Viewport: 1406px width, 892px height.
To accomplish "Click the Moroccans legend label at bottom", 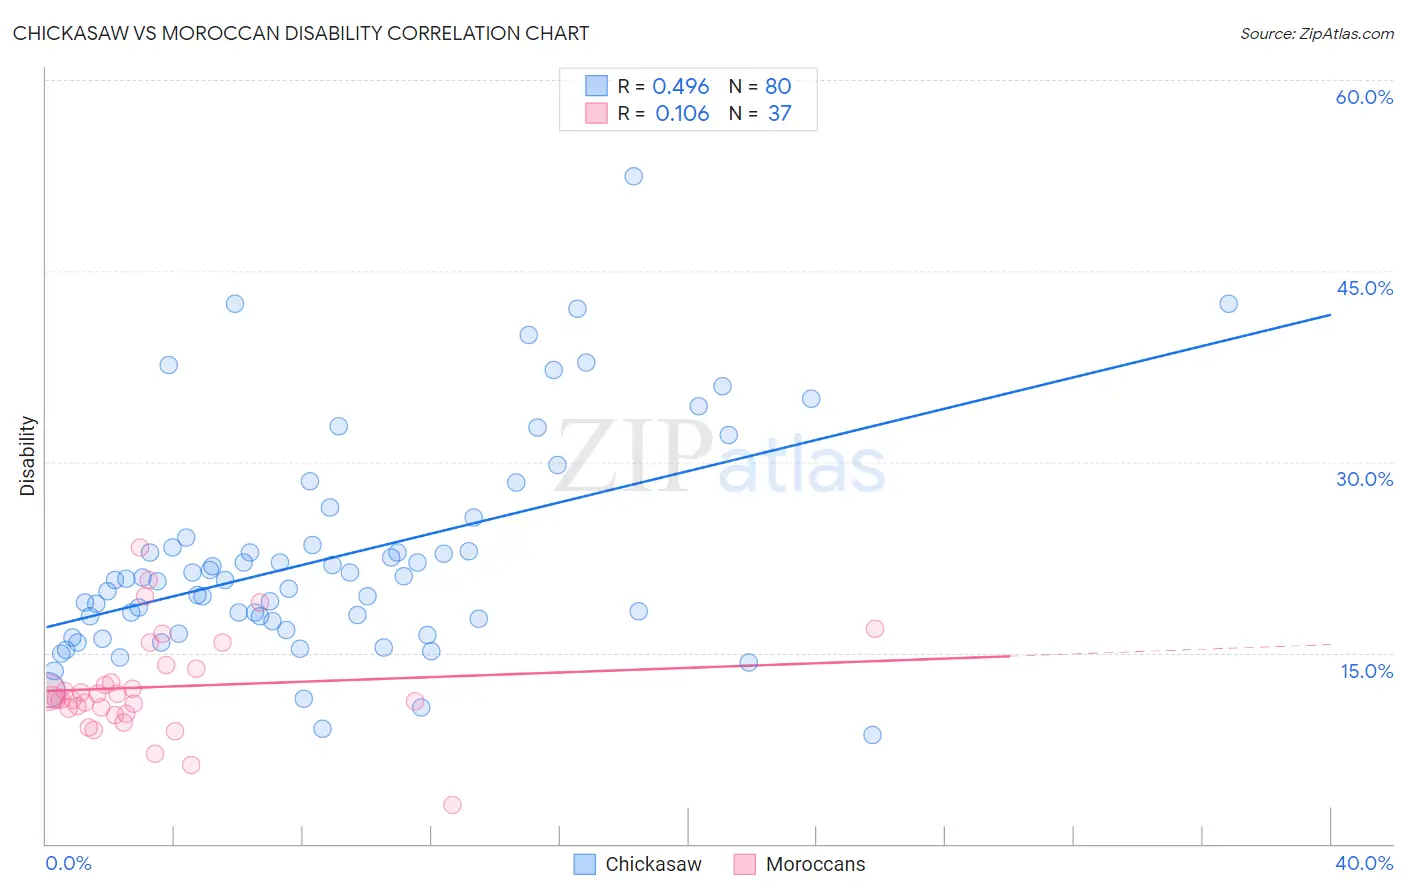I will (x=815, y=864).
